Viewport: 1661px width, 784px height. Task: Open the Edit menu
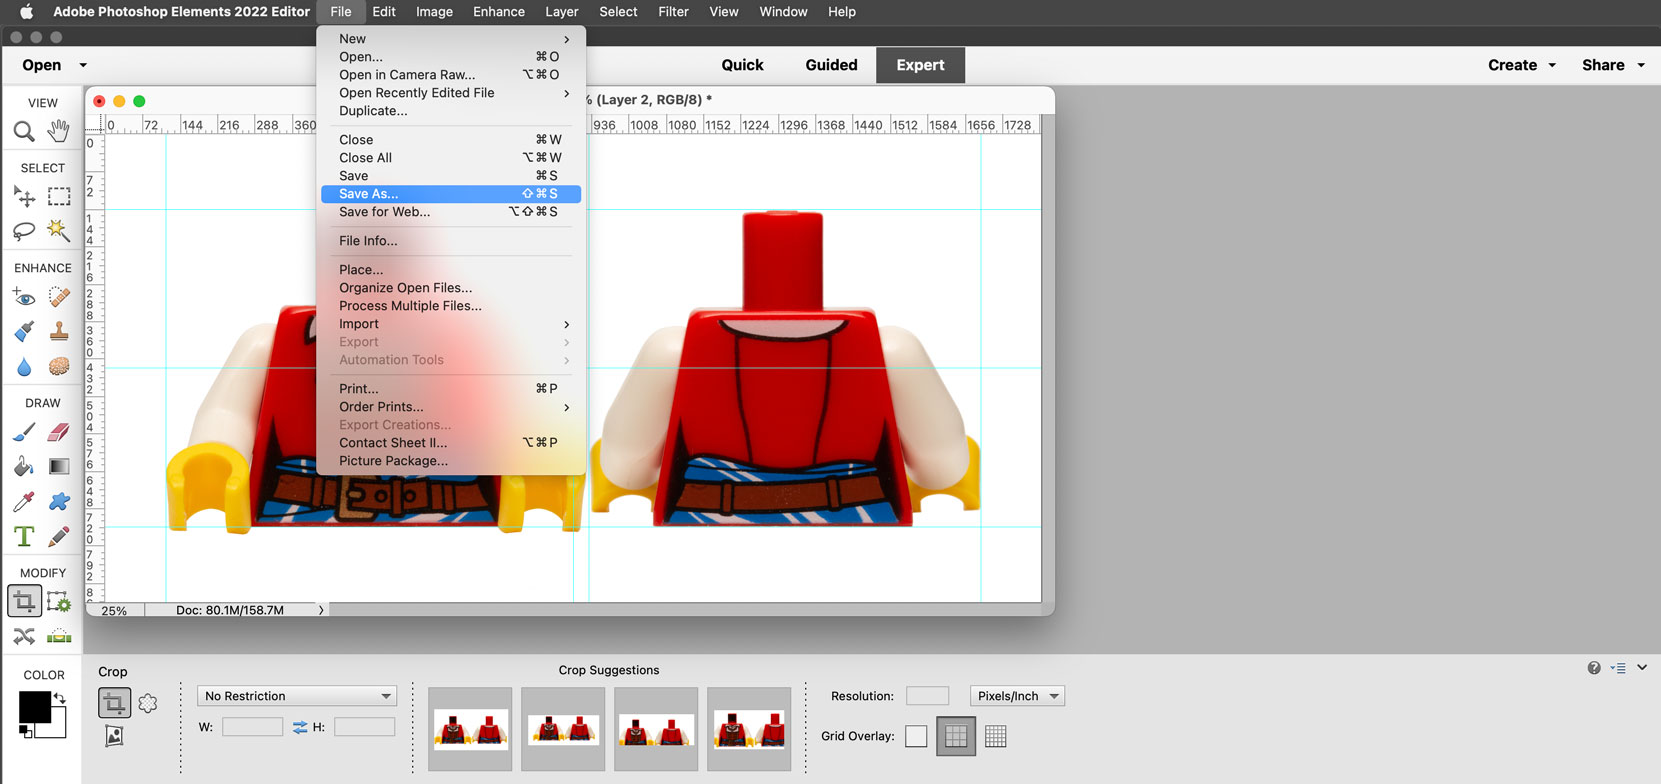(x=384, y=12)
